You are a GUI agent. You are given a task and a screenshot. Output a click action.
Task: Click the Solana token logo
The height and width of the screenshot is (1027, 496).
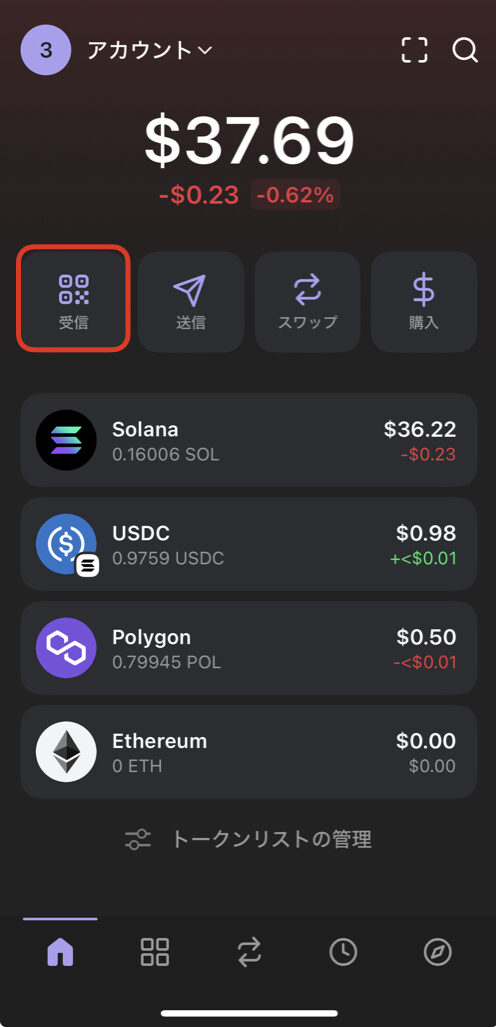(x=66, y=440)
